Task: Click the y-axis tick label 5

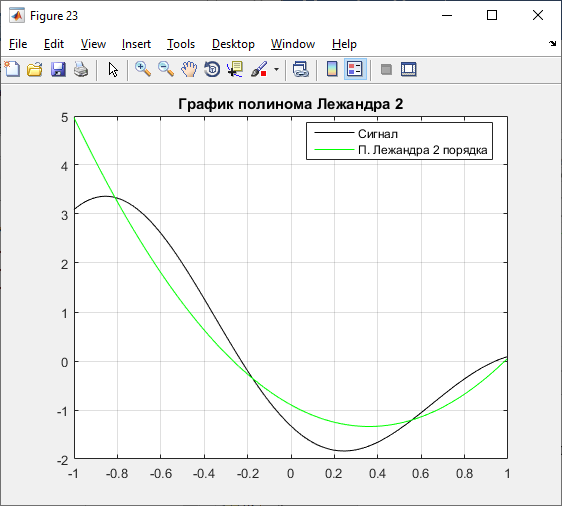Action: point(65,118)
